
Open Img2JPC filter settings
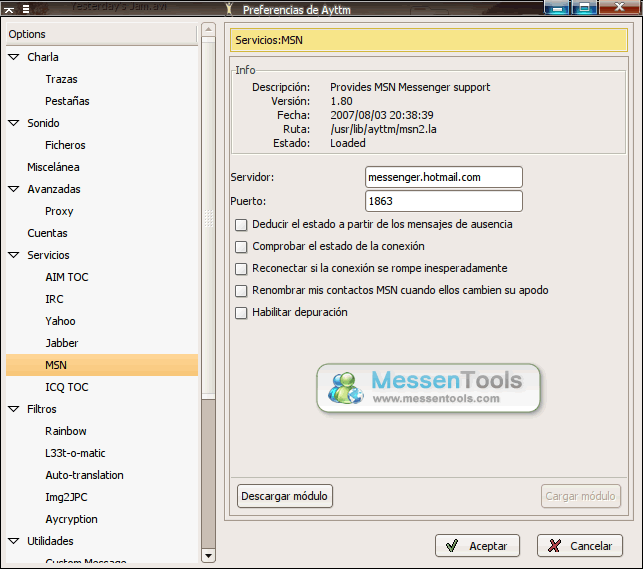(66, 497)
